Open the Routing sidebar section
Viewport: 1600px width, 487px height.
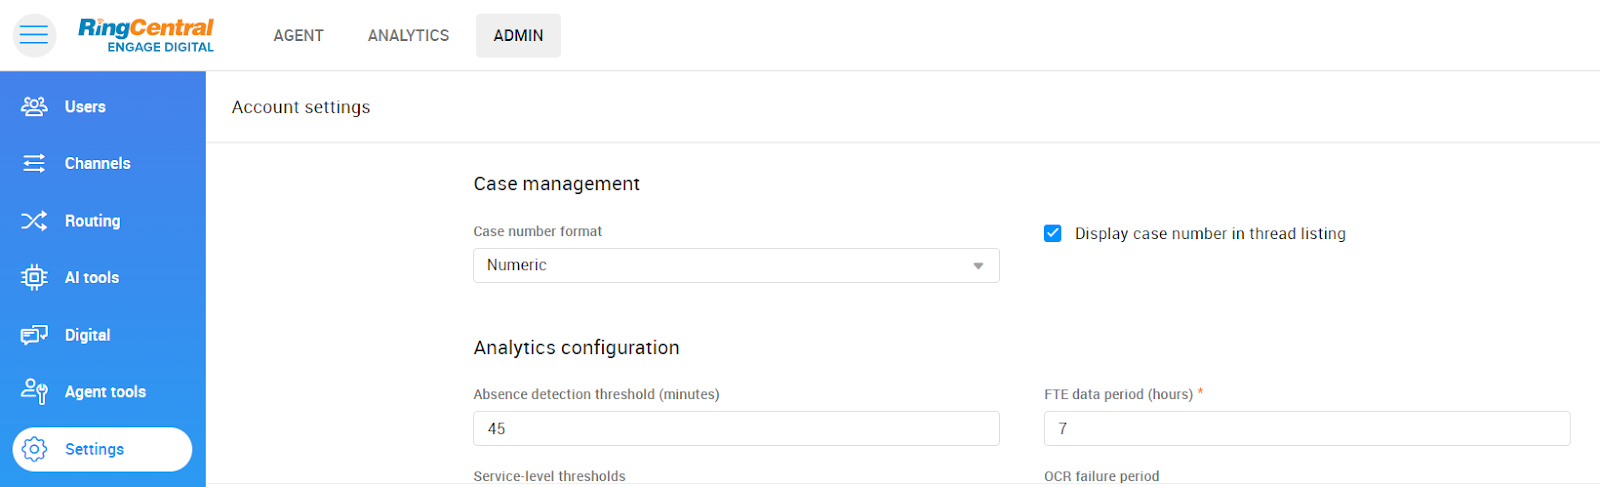(93, 221)
